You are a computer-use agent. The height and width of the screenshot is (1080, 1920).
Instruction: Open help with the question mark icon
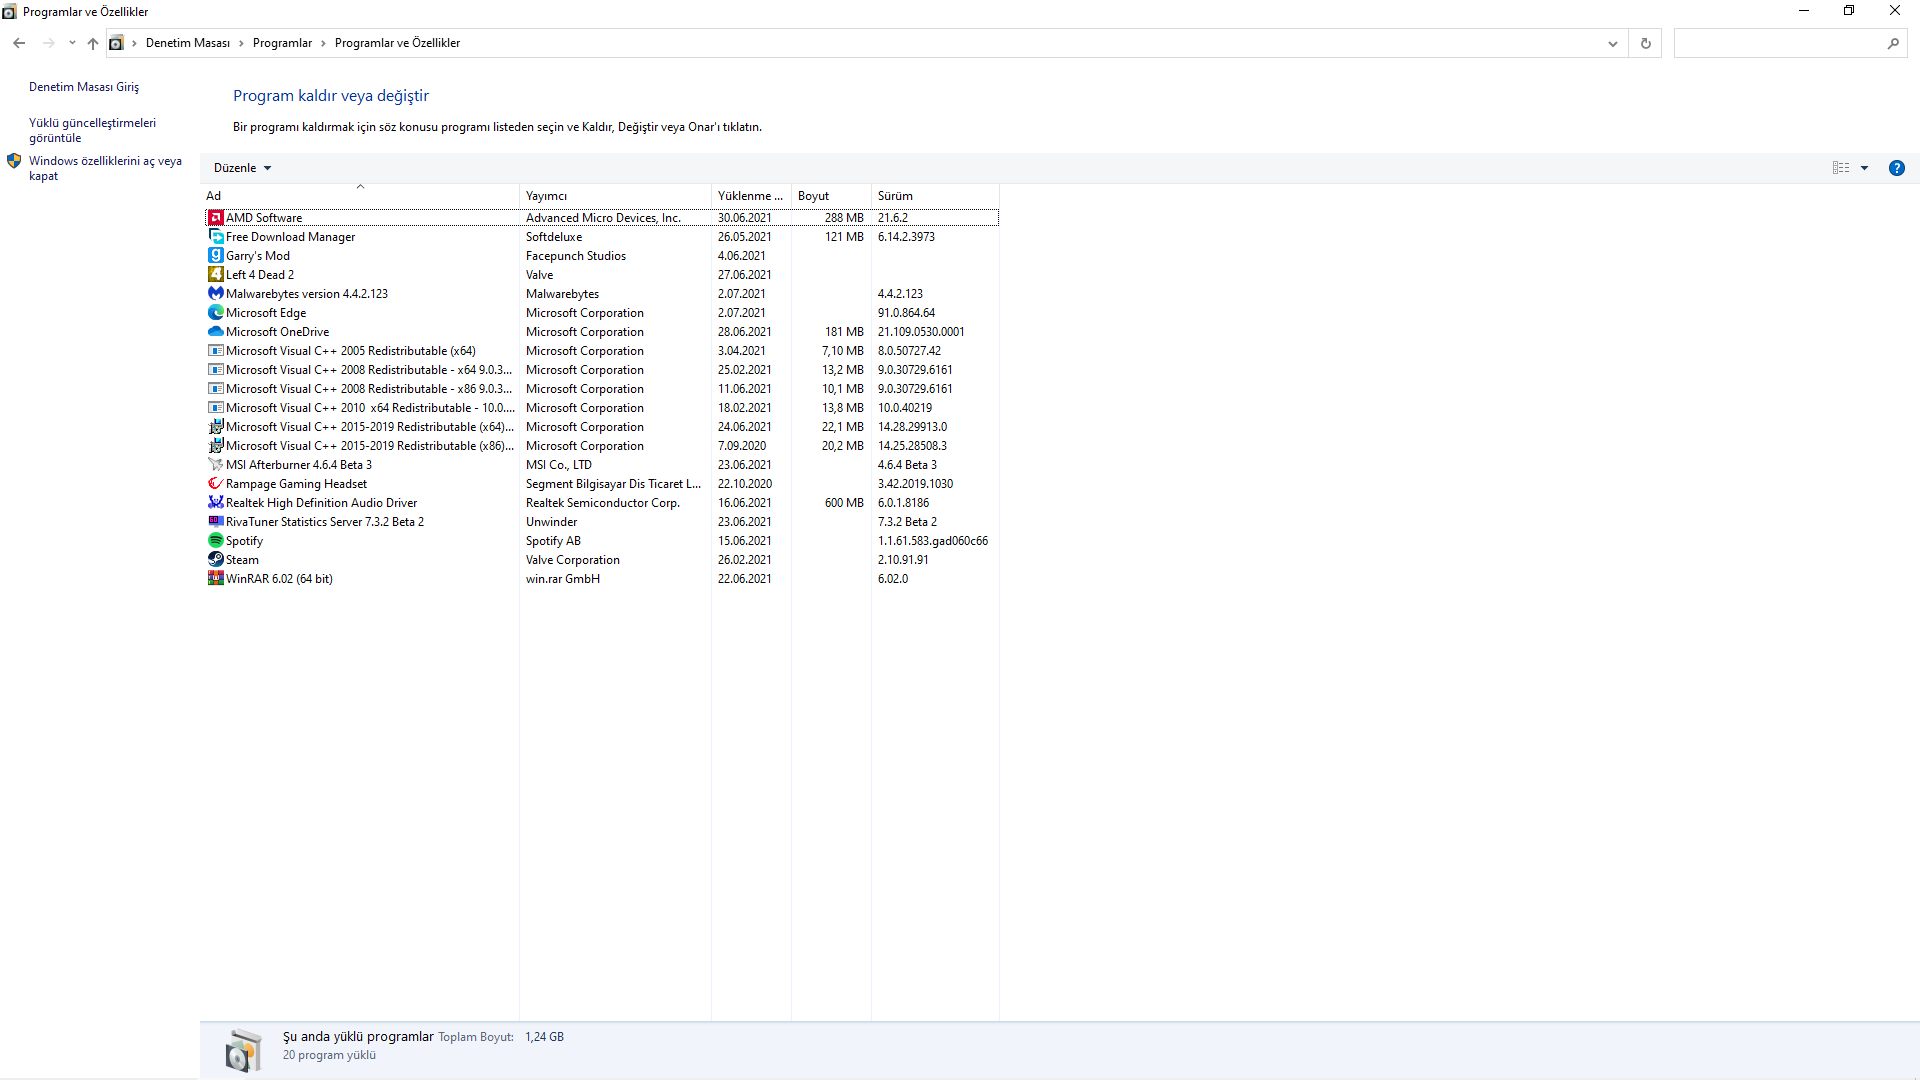pos(1896,168)
